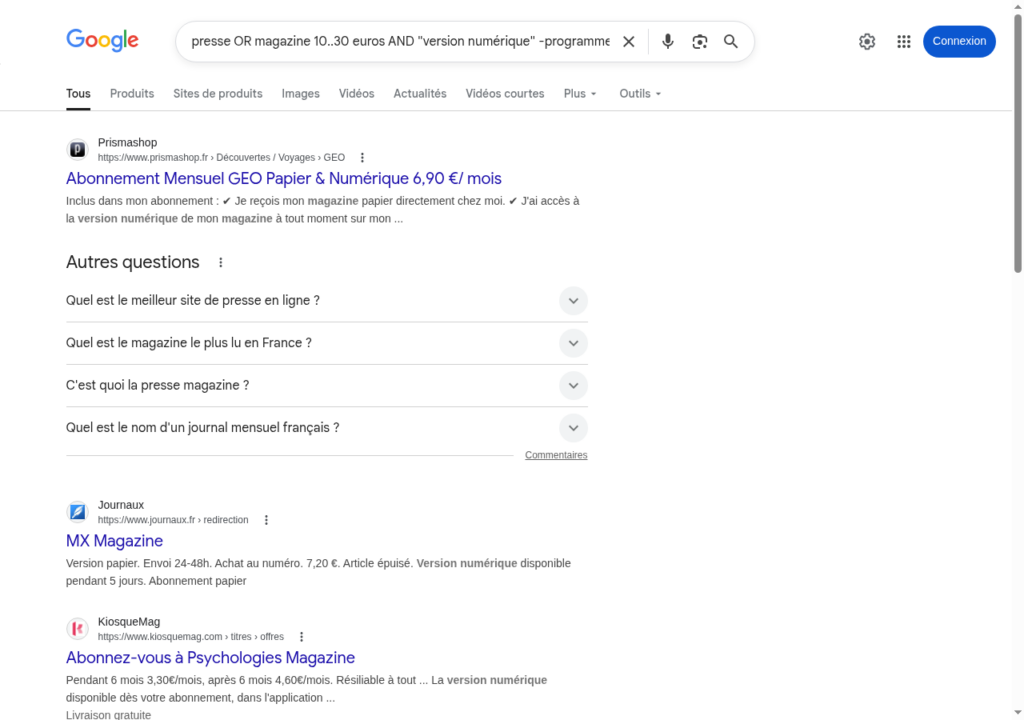Click inside the search query field
This screenshot has height=720, width=1024.
(400, 41)
